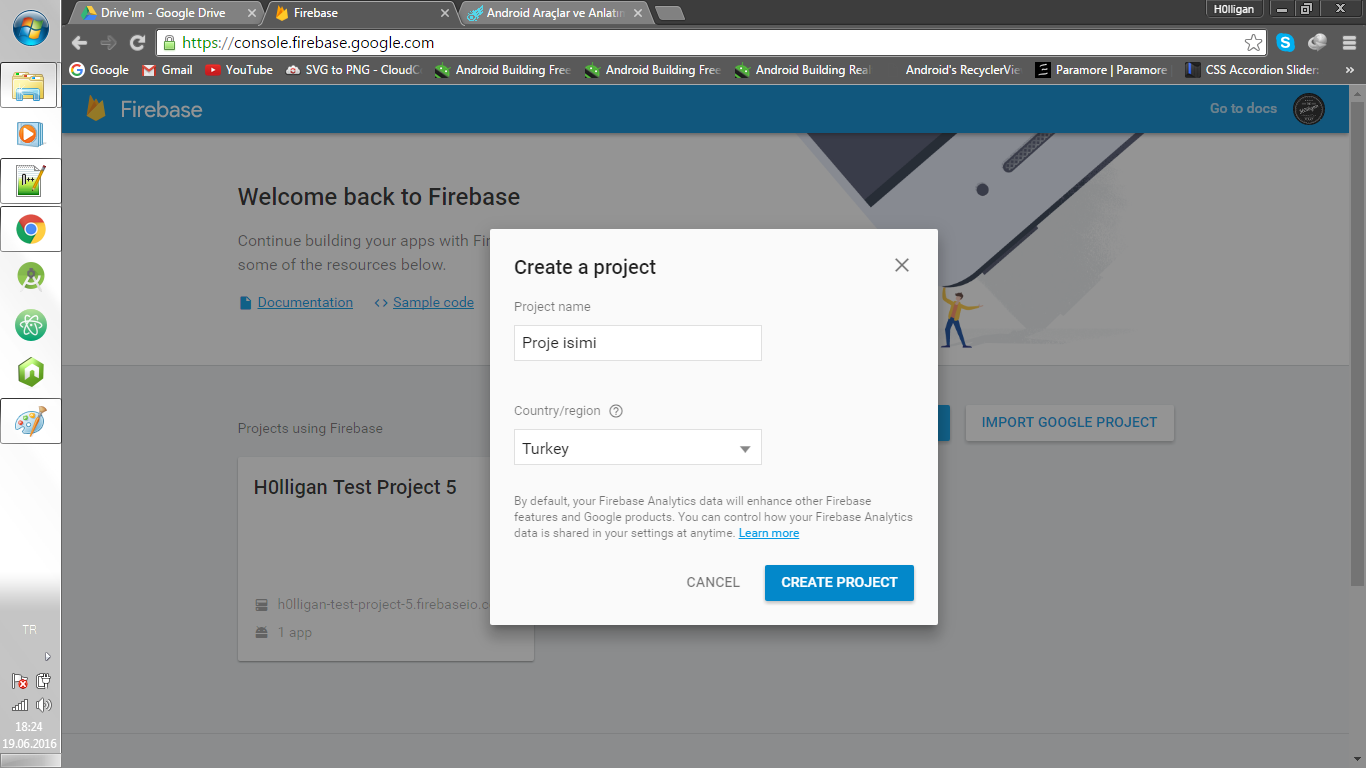Click the Project name input field
Image resolution: width=1366 pixels, height=768 pixels.
pyautogui.click(x=638, y=343)
